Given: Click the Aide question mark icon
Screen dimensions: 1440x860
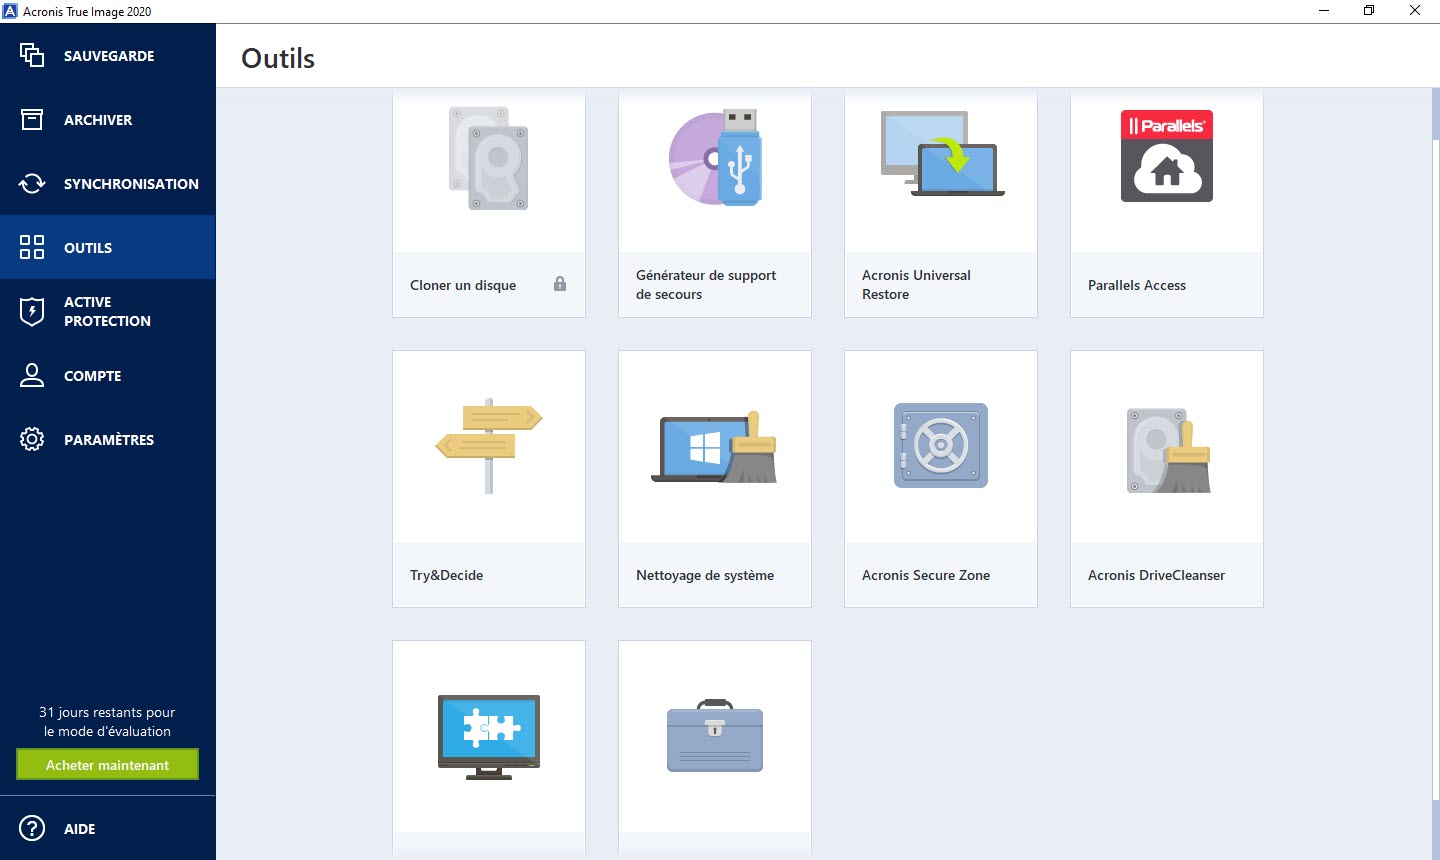Looking at the screenshot, I should (32, 828).
